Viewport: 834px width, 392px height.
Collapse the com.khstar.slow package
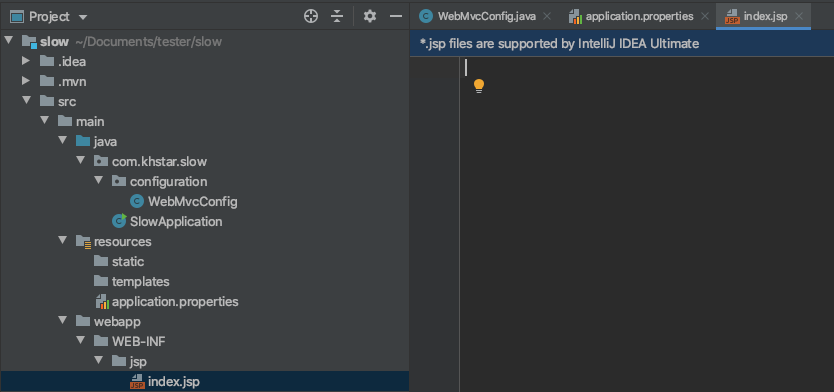pos(80,161)
